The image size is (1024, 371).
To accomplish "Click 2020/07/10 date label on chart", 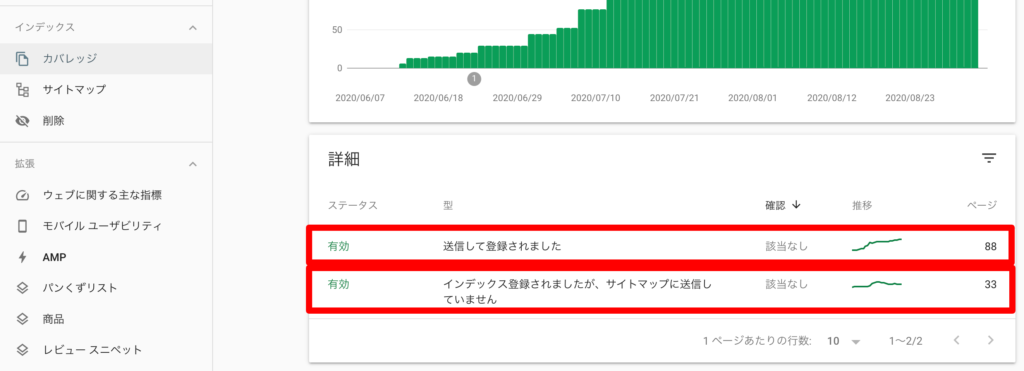I will coord(596,98).
